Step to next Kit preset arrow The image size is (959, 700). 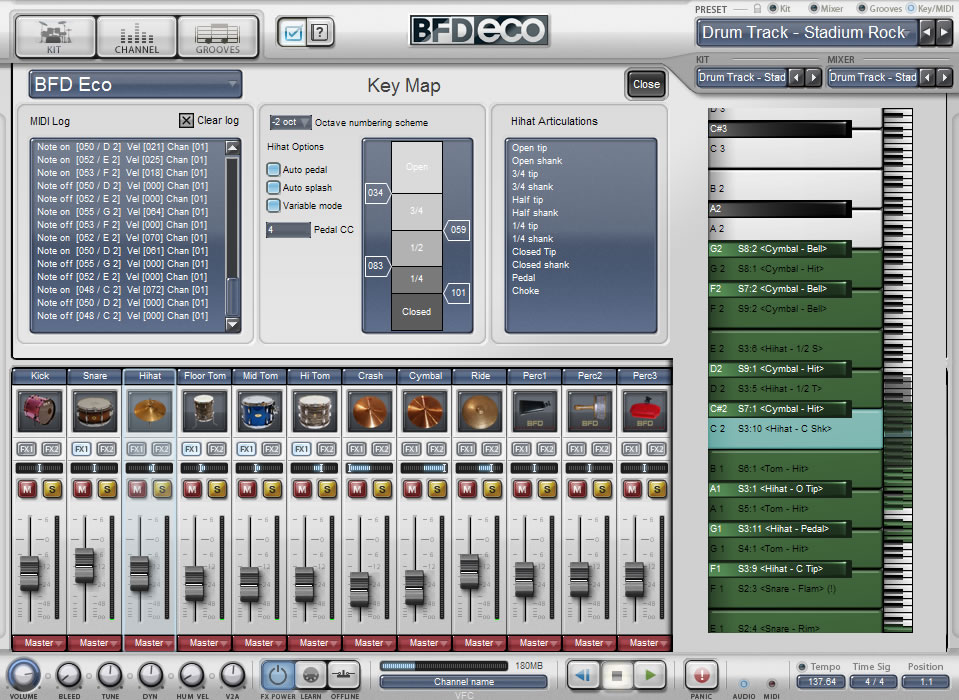coord(813,78)
